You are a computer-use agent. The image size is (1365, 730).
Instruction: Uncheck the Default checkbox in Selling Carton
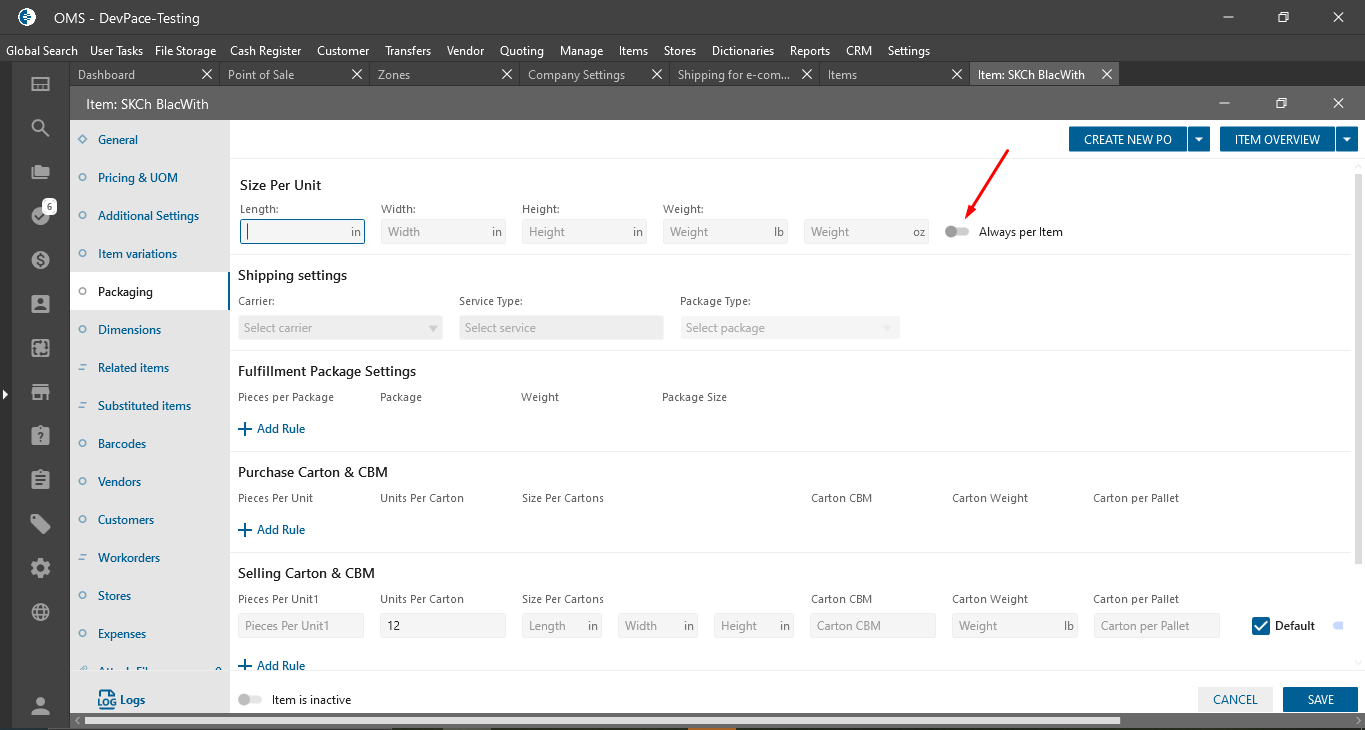[1261, 626]
